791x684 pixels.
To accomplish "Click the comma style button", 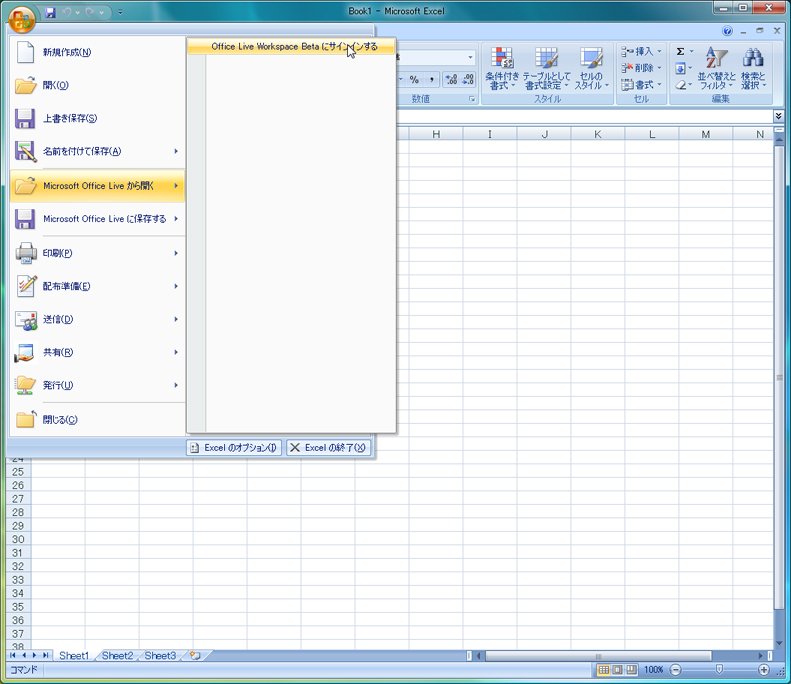I will click(431, 80).
